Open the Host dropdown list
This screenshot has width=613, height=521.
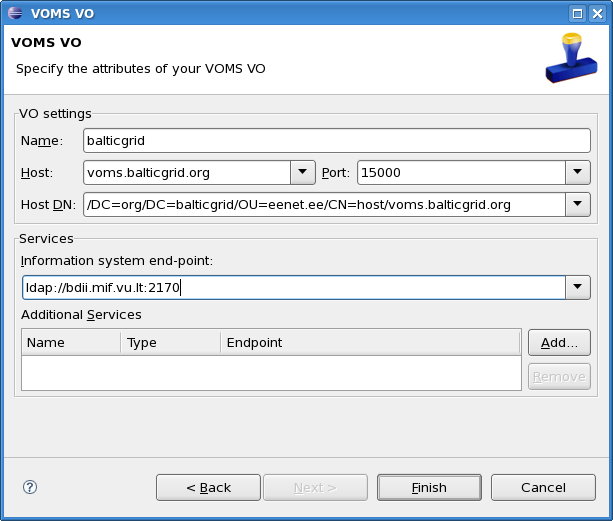303,172
